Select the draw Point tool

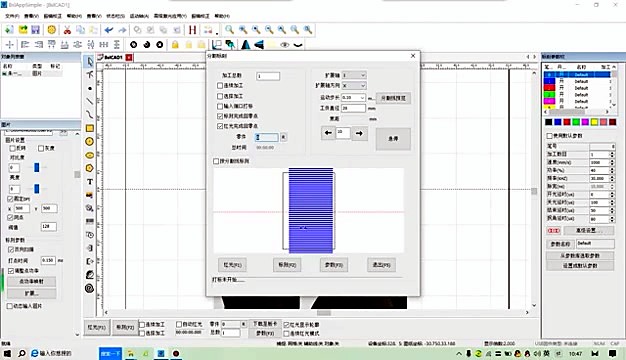(x=90, y=88)
